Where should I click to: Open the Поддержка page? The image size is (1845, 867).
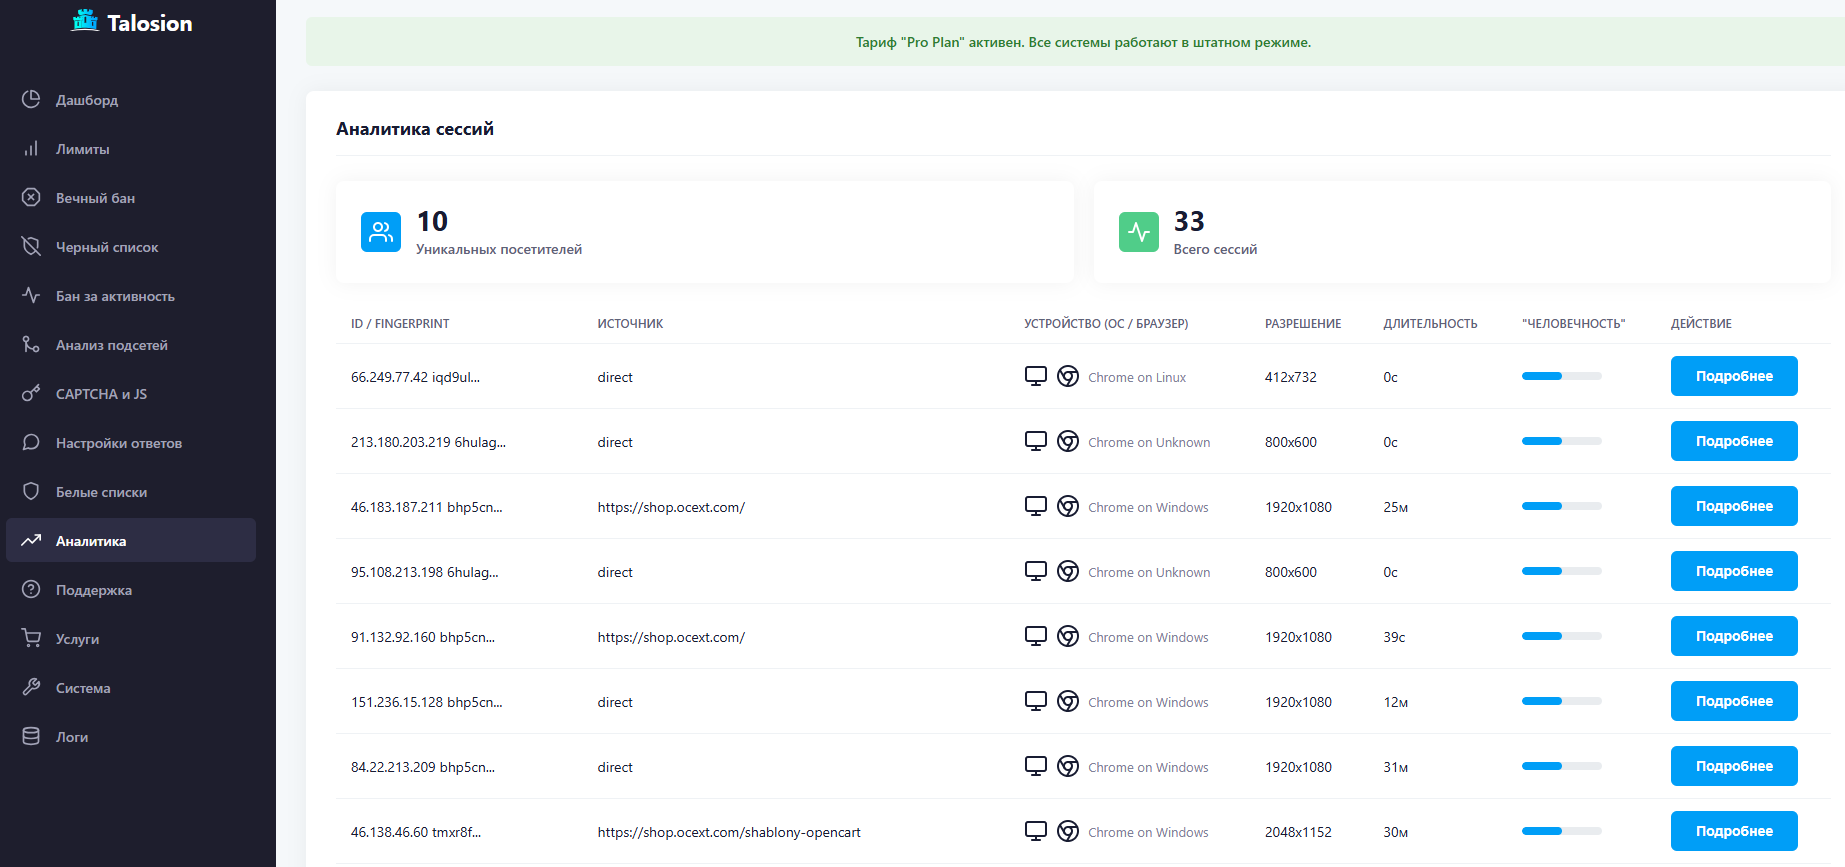click(x=93, y=590)
